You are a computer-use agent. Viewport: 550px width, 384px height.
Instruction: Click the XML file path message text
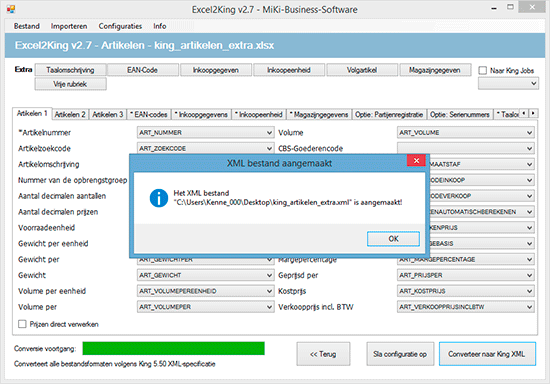288,198
